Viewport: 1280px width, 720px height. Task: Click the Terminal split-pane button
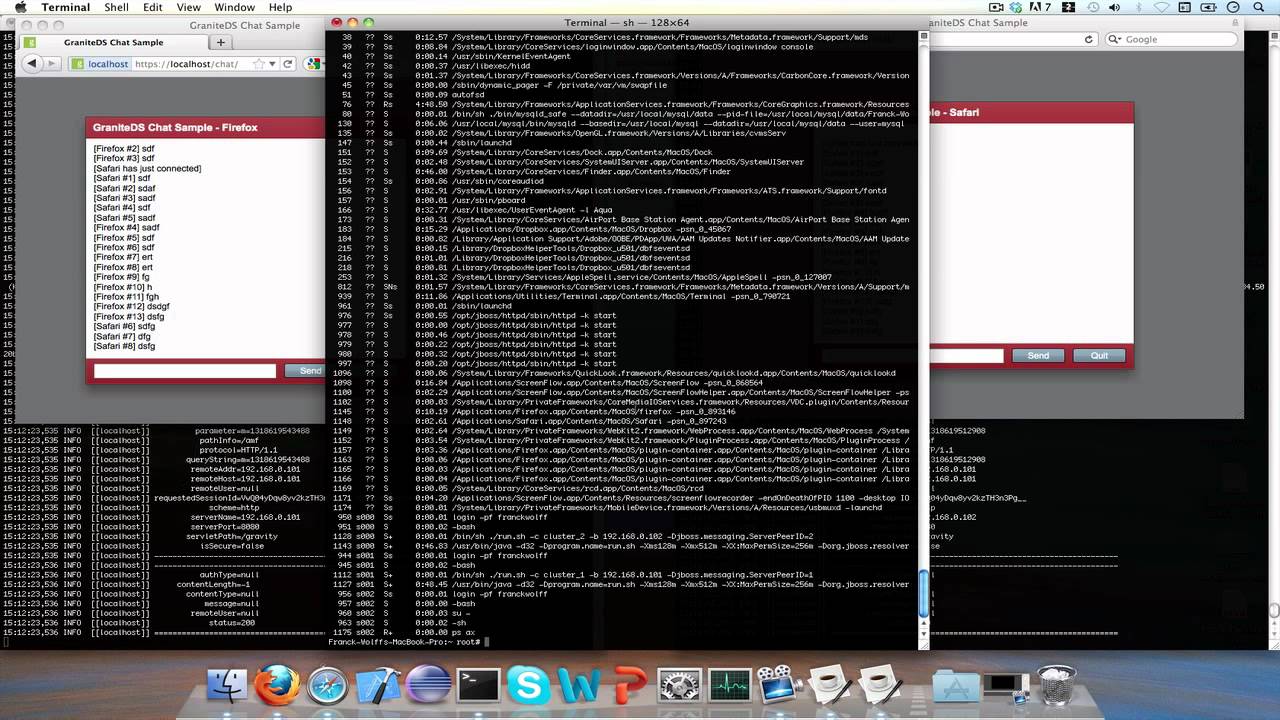(x=923, y=35)
